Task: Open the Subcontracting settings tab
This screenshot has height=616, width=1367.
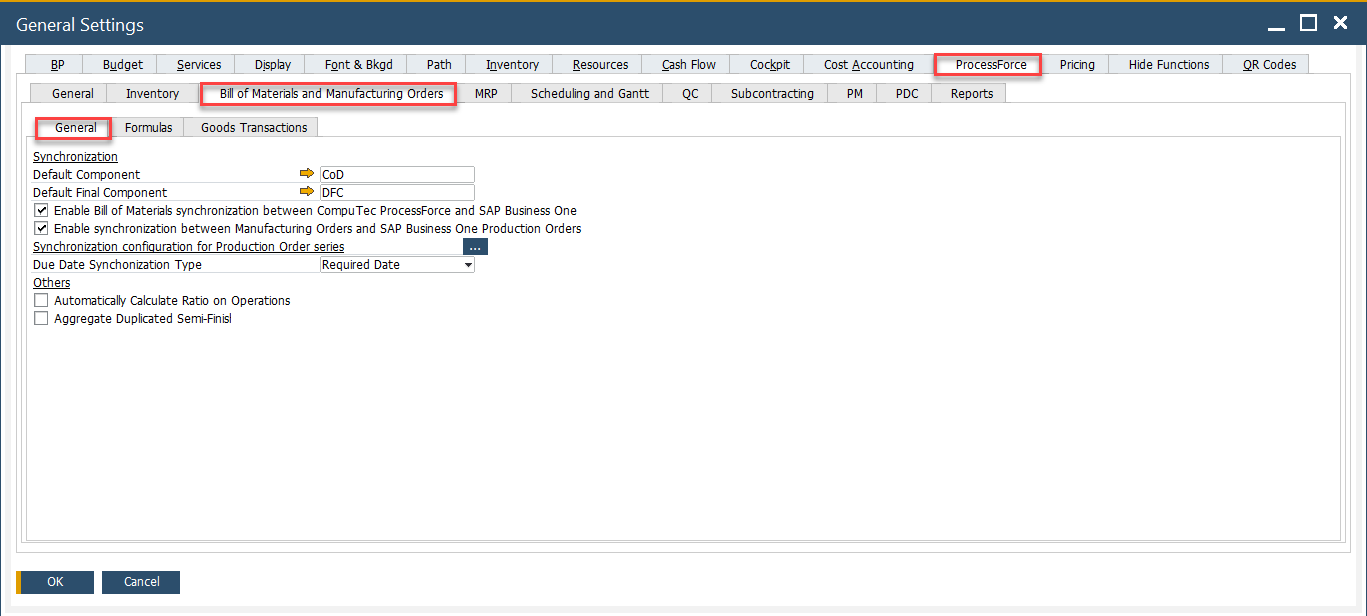Action: [x=769, y=92]
